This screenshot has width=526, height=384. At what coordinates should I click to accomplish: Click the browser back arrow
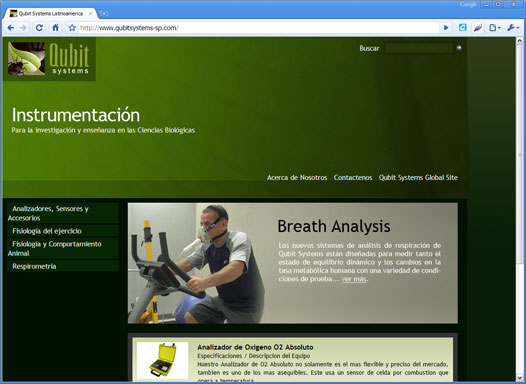pos(11,28)
